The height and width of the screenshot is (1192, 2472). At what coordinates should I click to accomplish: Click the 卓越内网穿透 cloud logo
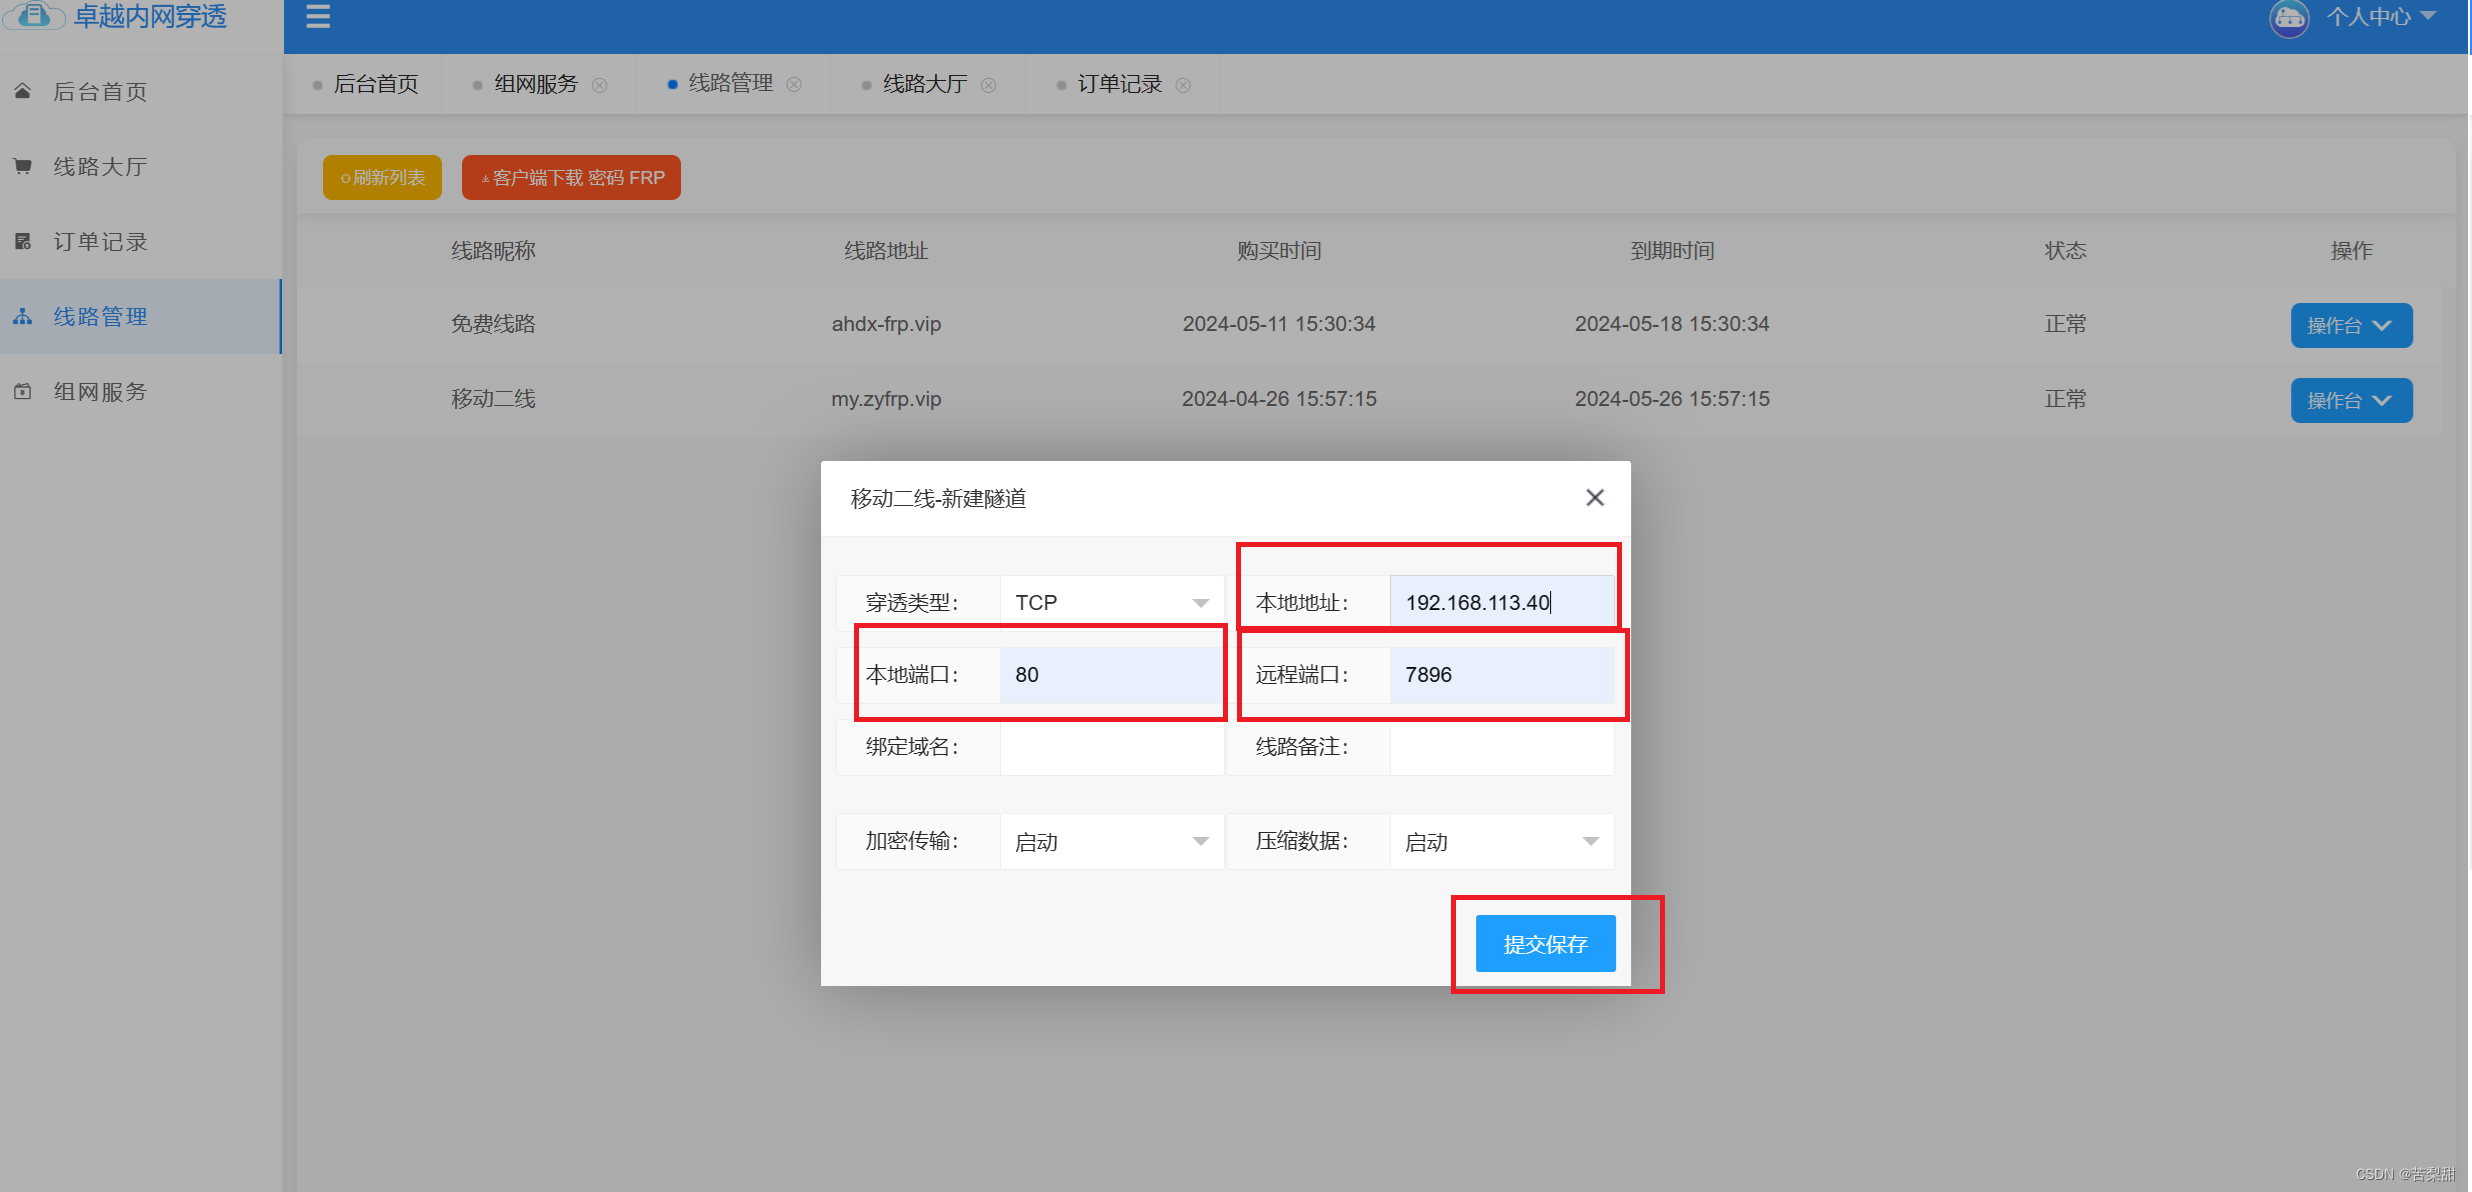pyautogui.click(x=34, y=15)
